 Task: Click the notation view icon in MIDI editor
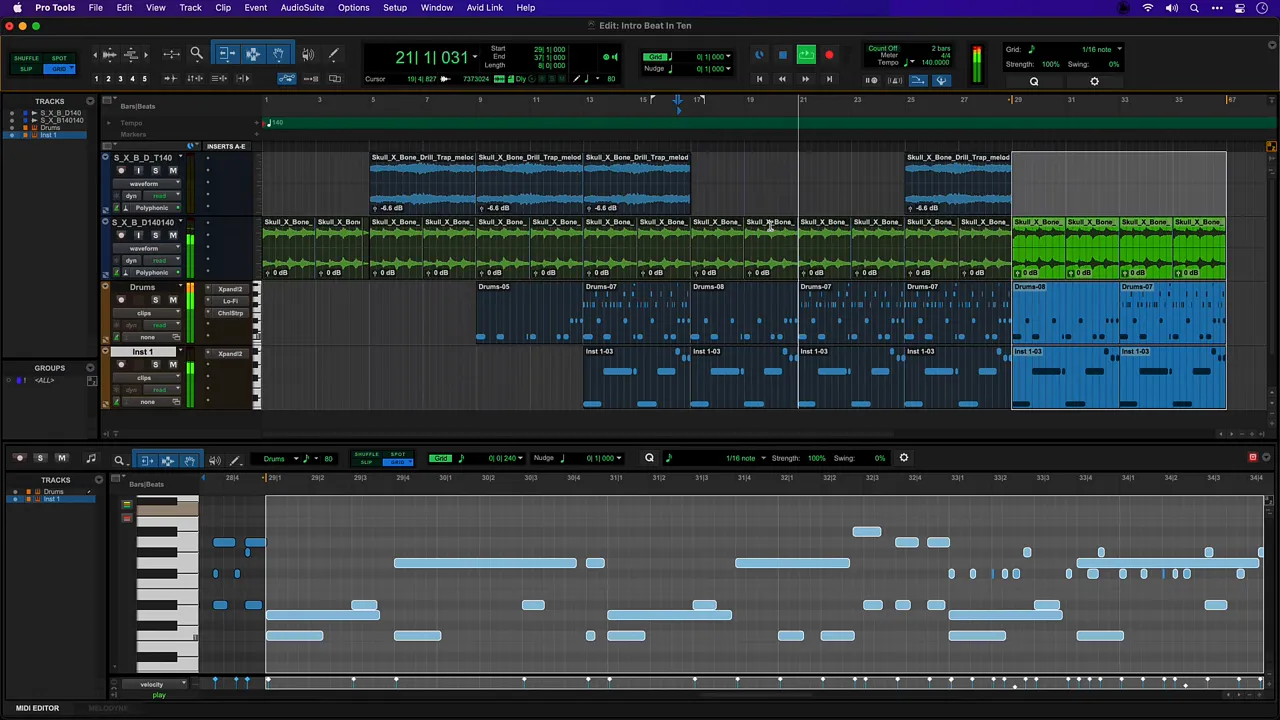[91, 459]
